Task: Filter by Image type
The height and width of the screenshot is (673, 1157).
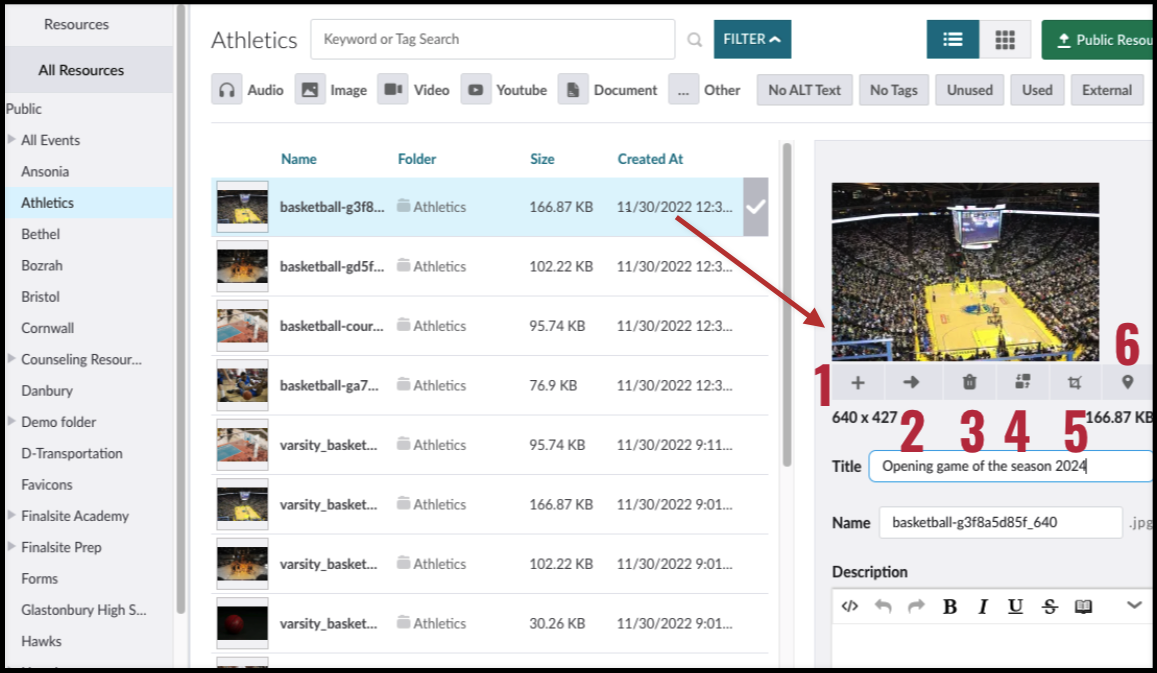Action: [x=331, y=89]
